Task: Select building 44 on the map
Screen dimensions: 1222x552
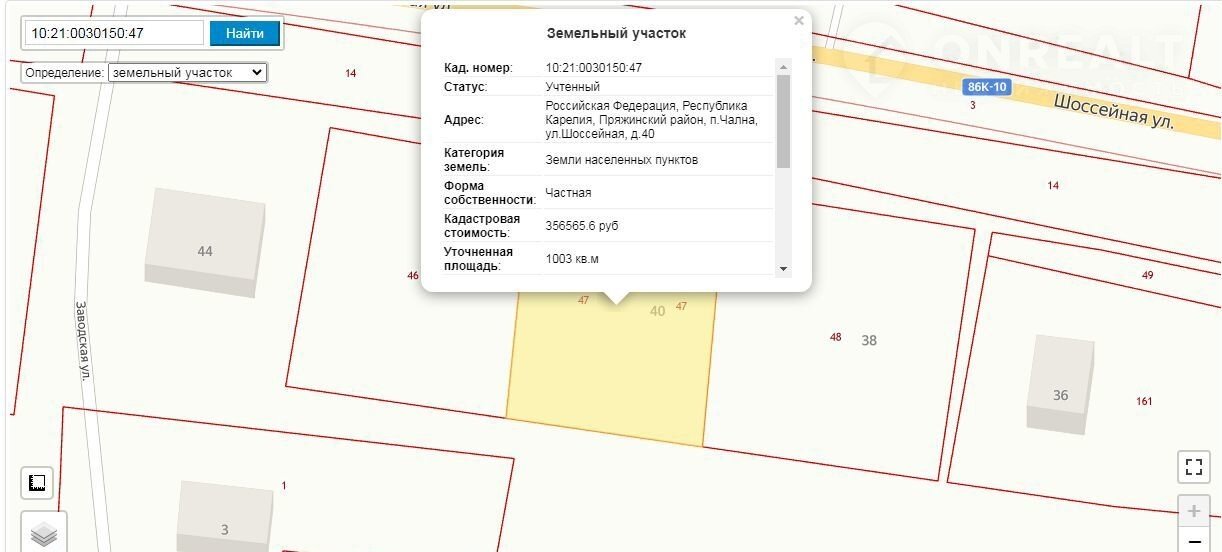Action: pos(205,243)
